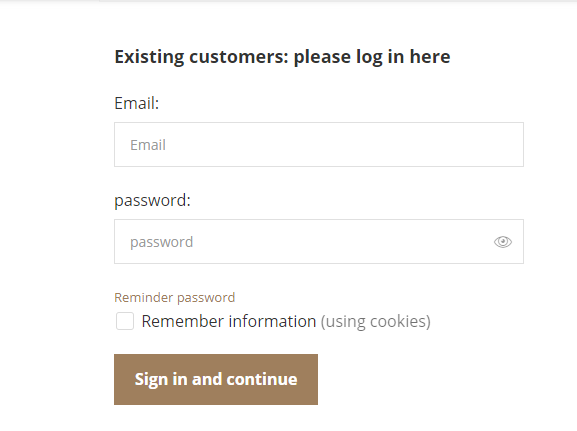Click Sign in and continue button
Image resolution: width=577 pixels, height=431 pixels.
(x=216, y=379)
